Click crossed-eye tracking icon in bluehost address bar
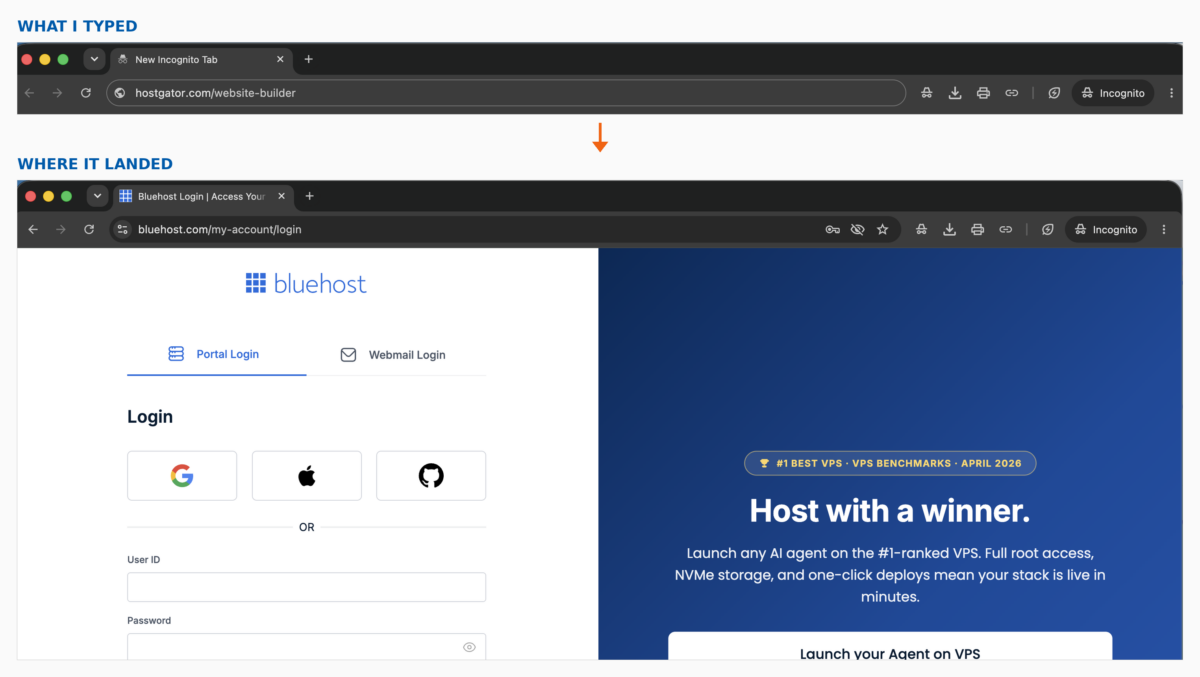 pyautogui.click(x=857, y=229)
